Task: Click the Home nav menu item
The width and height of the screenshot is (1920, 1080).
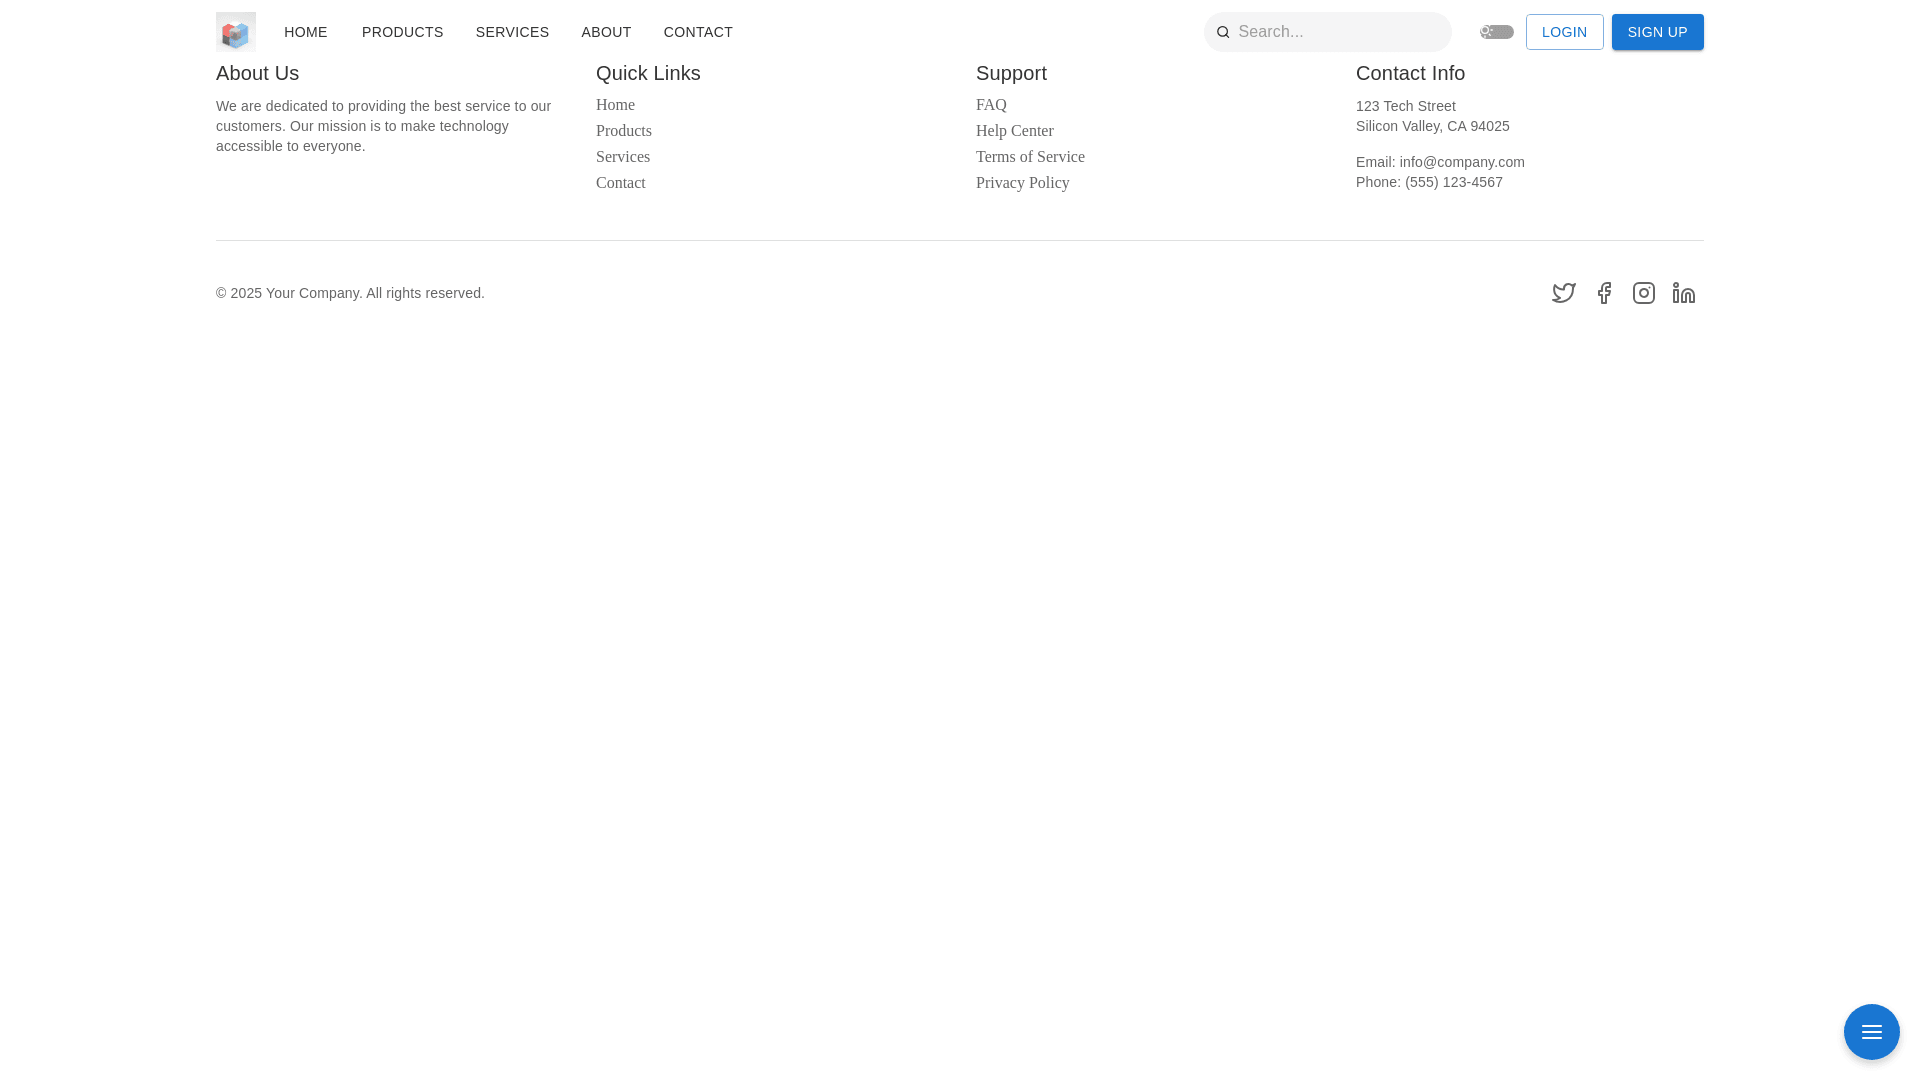Action: click(305, 32)
